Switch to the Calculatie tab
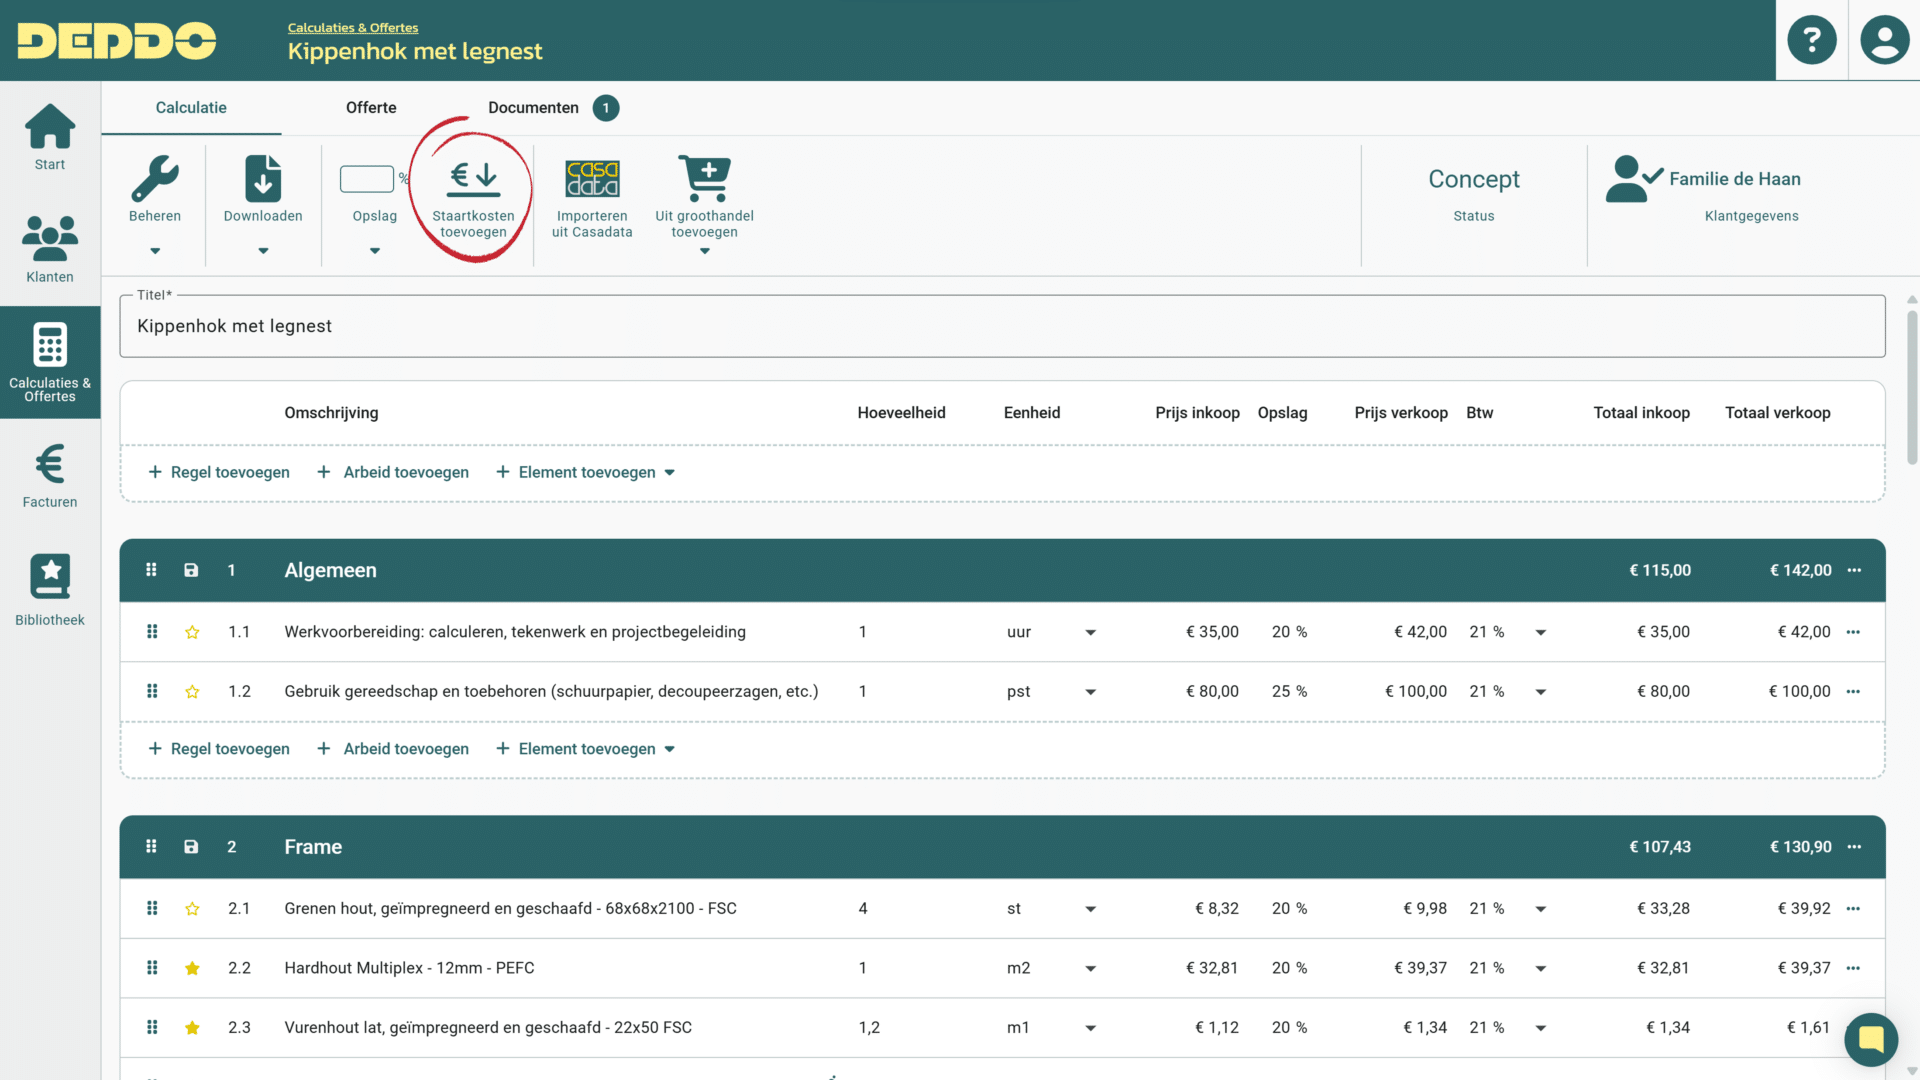This screenshot has height=1080, width=1920. [x=191, y=108]
